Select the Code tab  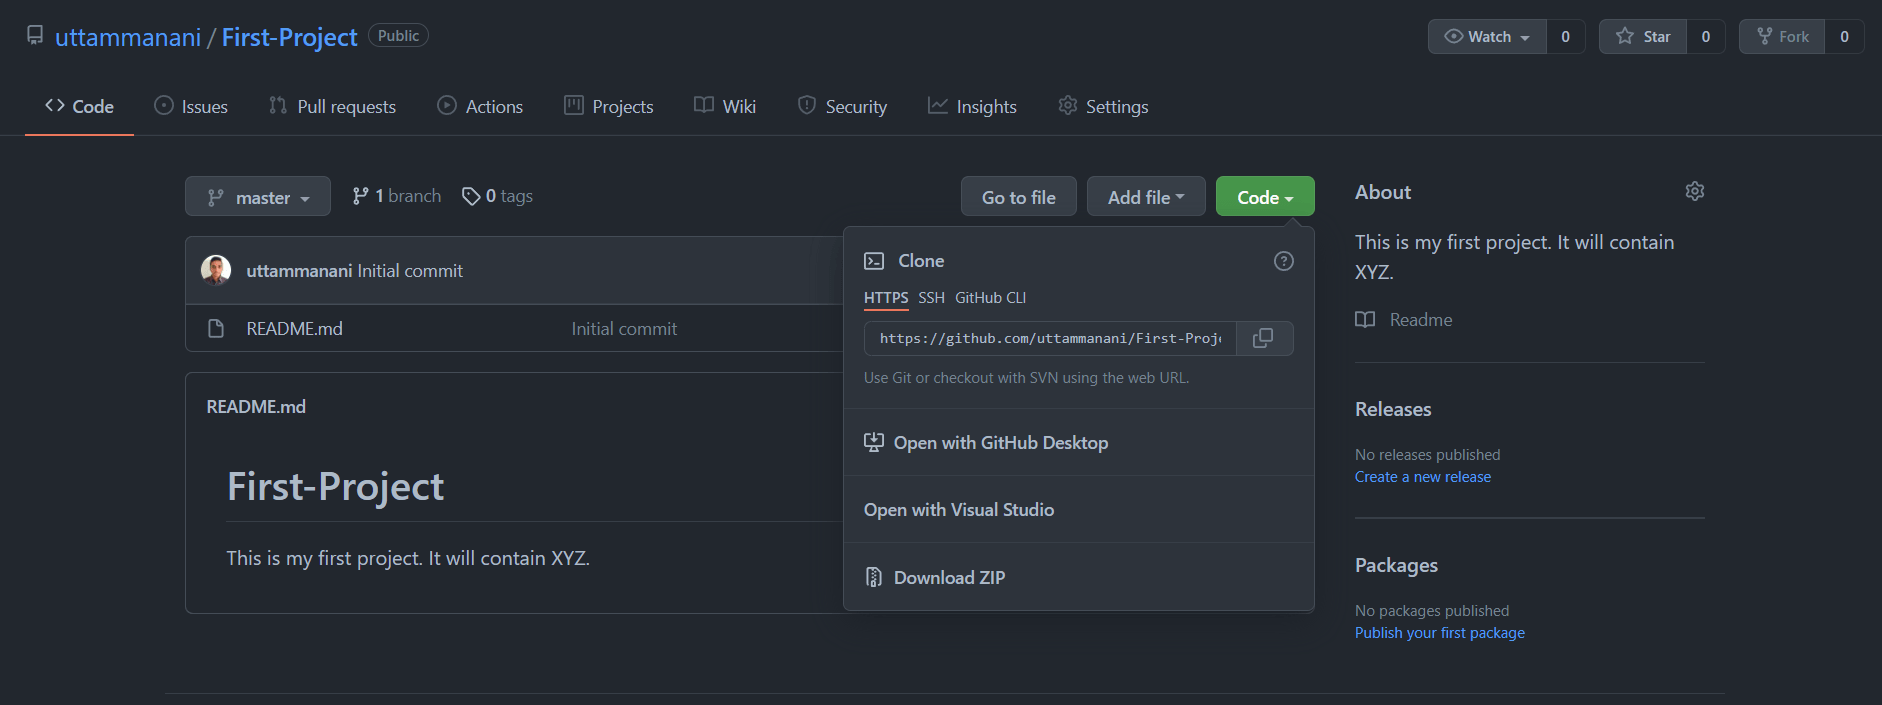[x=79, y=106]
